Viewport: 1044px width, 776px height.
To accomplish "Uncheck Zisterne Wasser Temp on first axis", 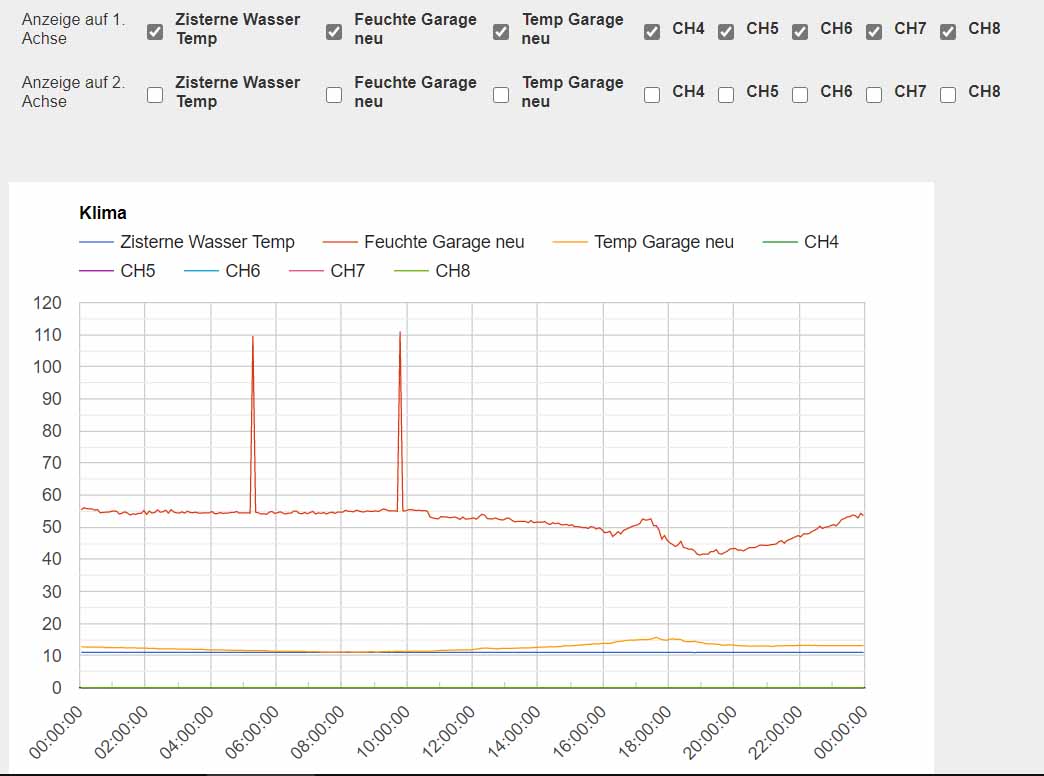I will (x=154, y=31).
